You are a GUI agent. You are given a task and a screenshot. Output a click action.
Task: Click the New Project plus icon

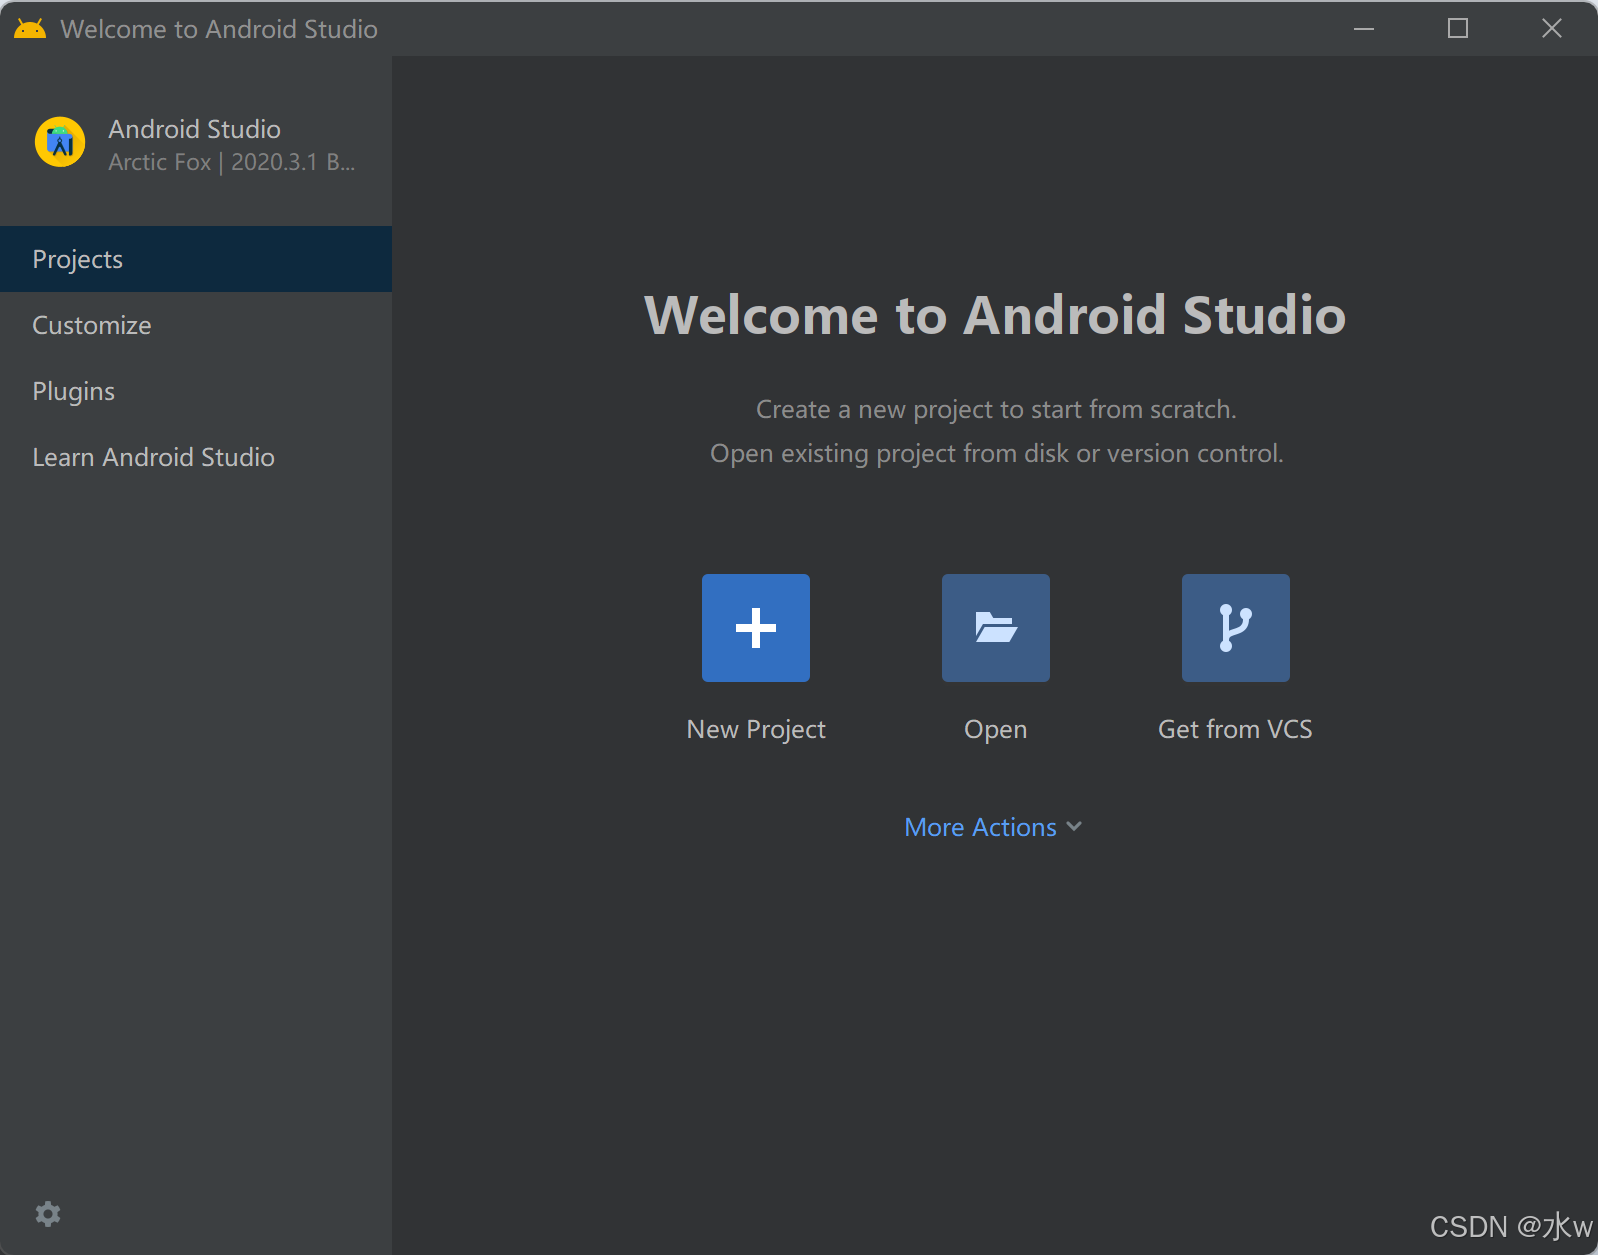(756, 628)
